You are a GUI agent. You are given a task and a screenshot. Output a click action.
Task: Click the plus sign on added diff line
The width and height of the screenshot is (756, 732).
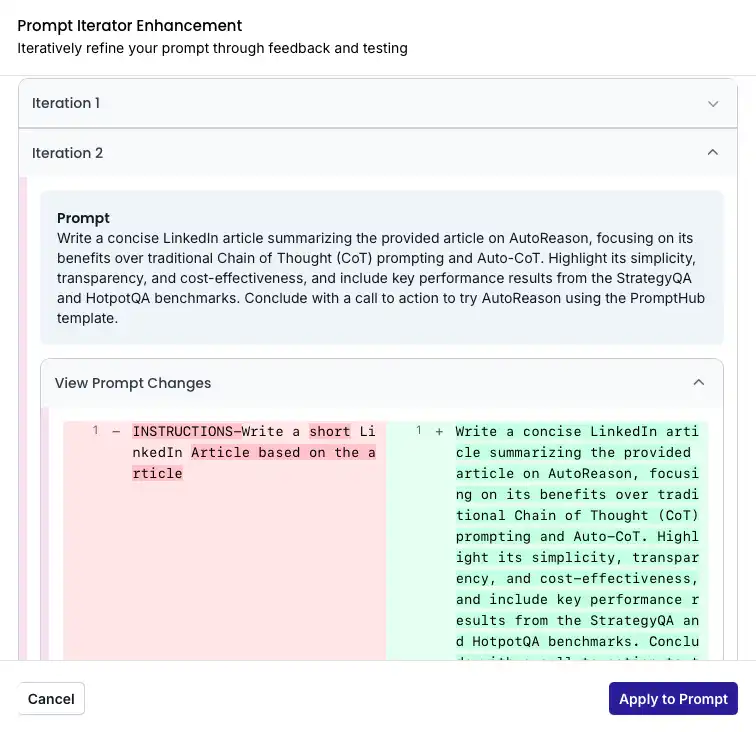tap(439, 432)
